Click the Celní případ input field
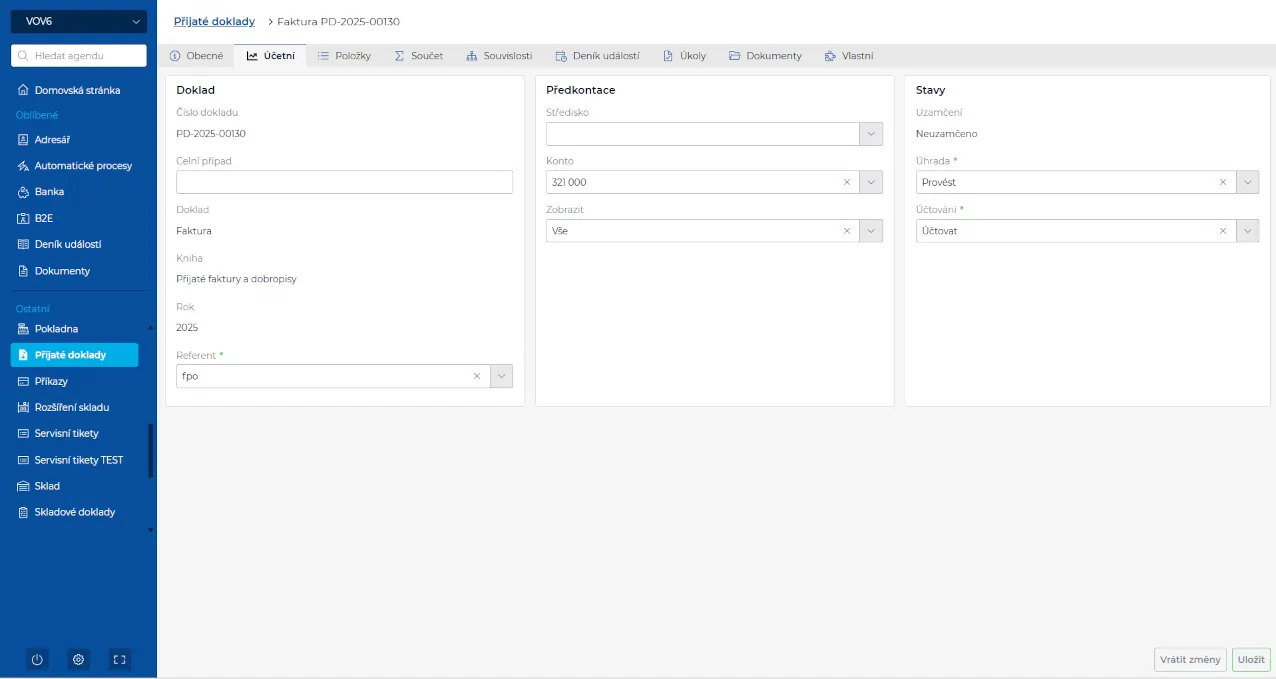This screenshot has width=1276, height=679. (x=344, y=182)
